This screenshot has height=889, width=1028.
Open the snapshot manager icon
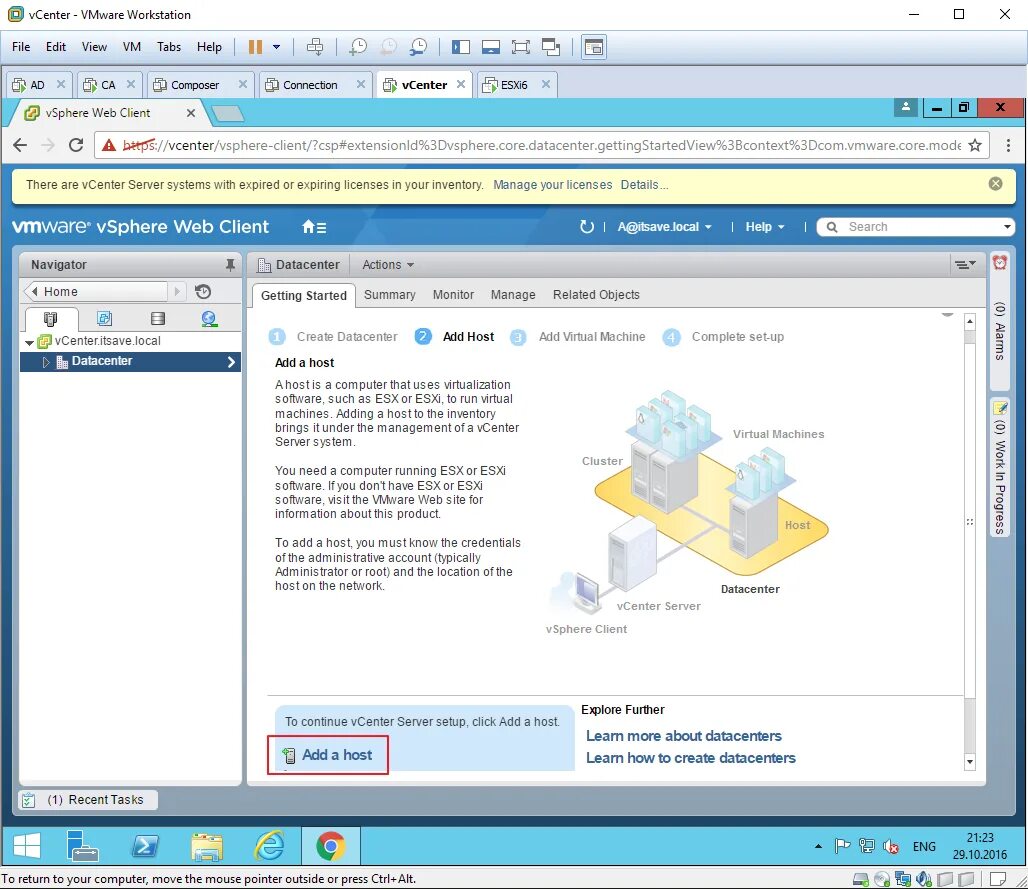point(418,47)
